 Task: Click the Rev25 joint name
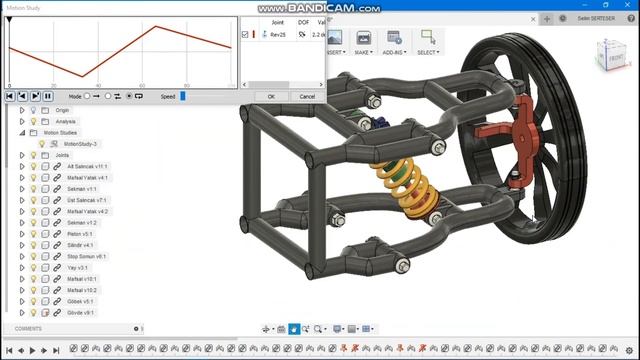coord(278,35)
